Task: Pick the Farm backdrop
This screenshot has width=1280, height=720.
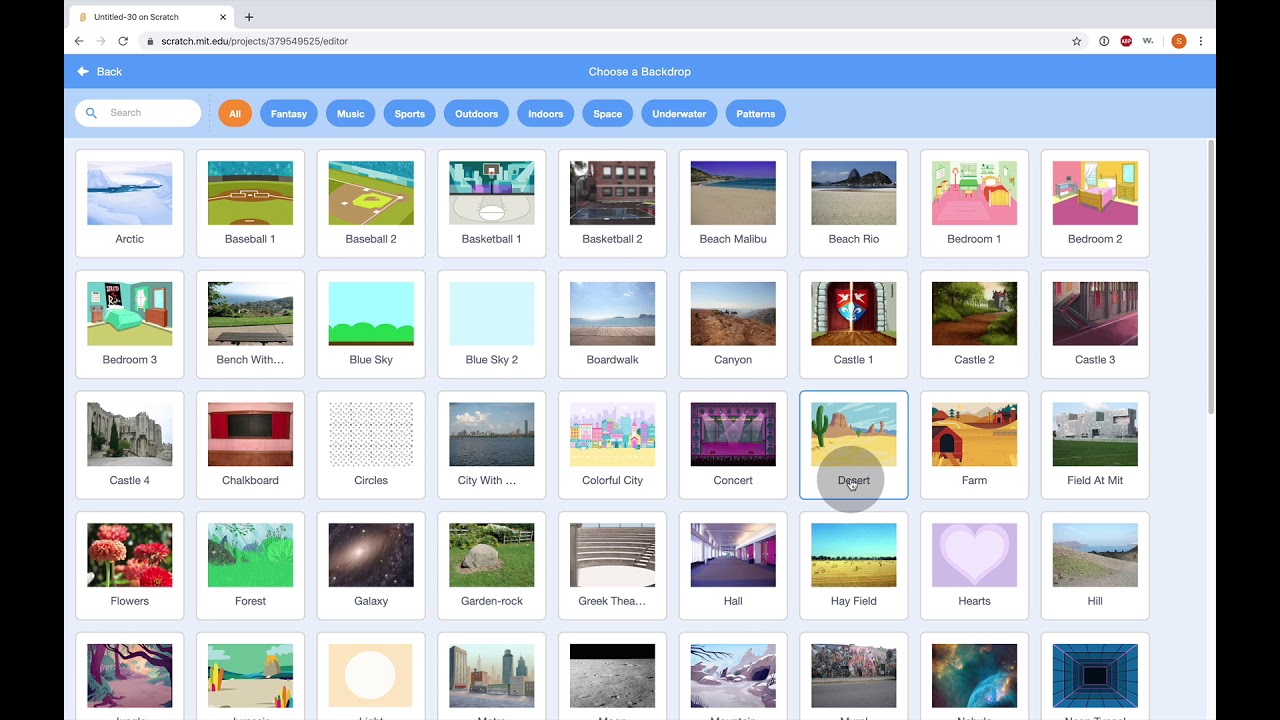Action: coord(975,445)
